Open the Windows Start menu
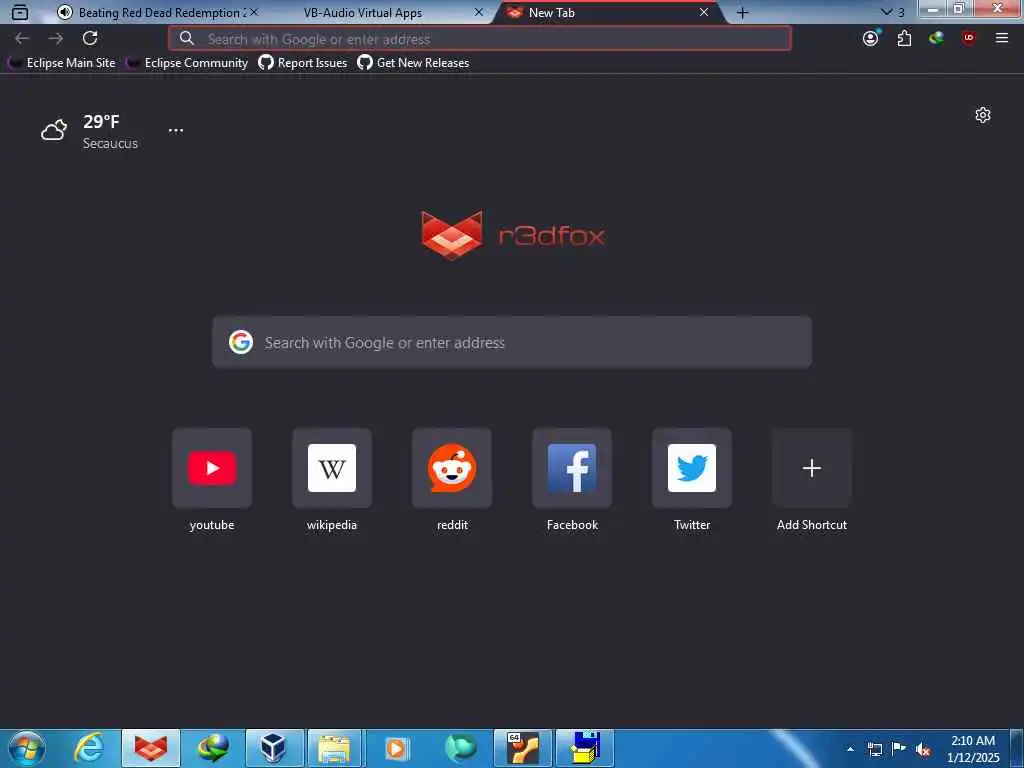The width and height of the screenshot is (1024, 768). pyautogui.click(x=27, y=748)
